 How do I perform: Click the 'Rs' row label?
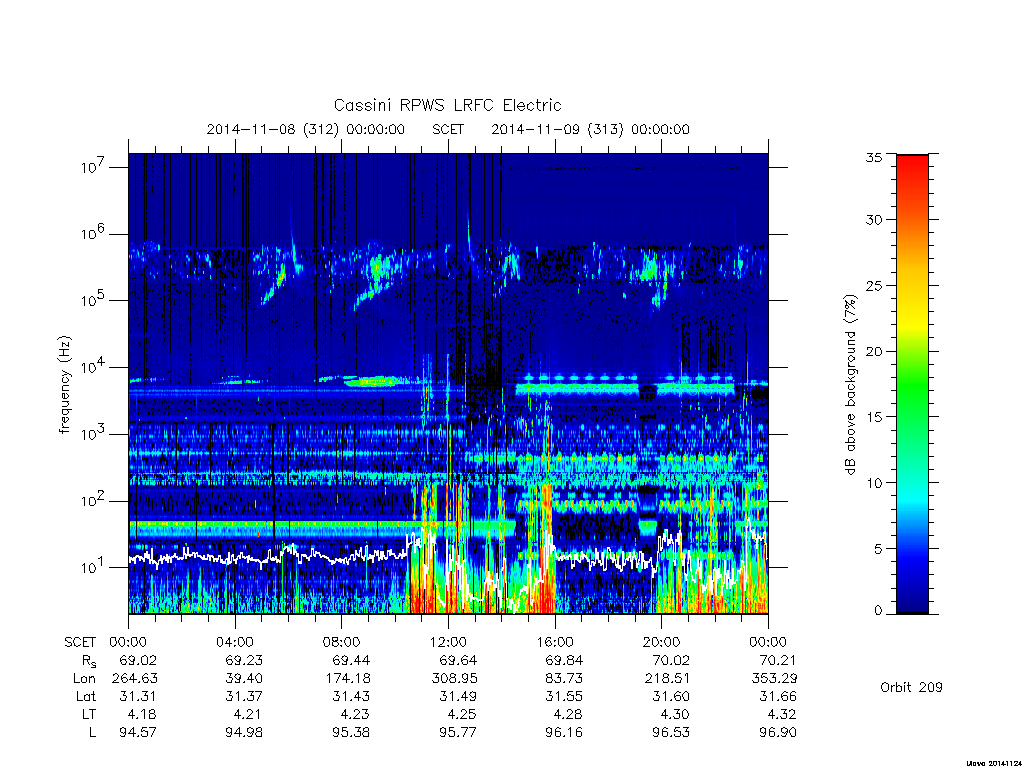(x=89, y=661)
